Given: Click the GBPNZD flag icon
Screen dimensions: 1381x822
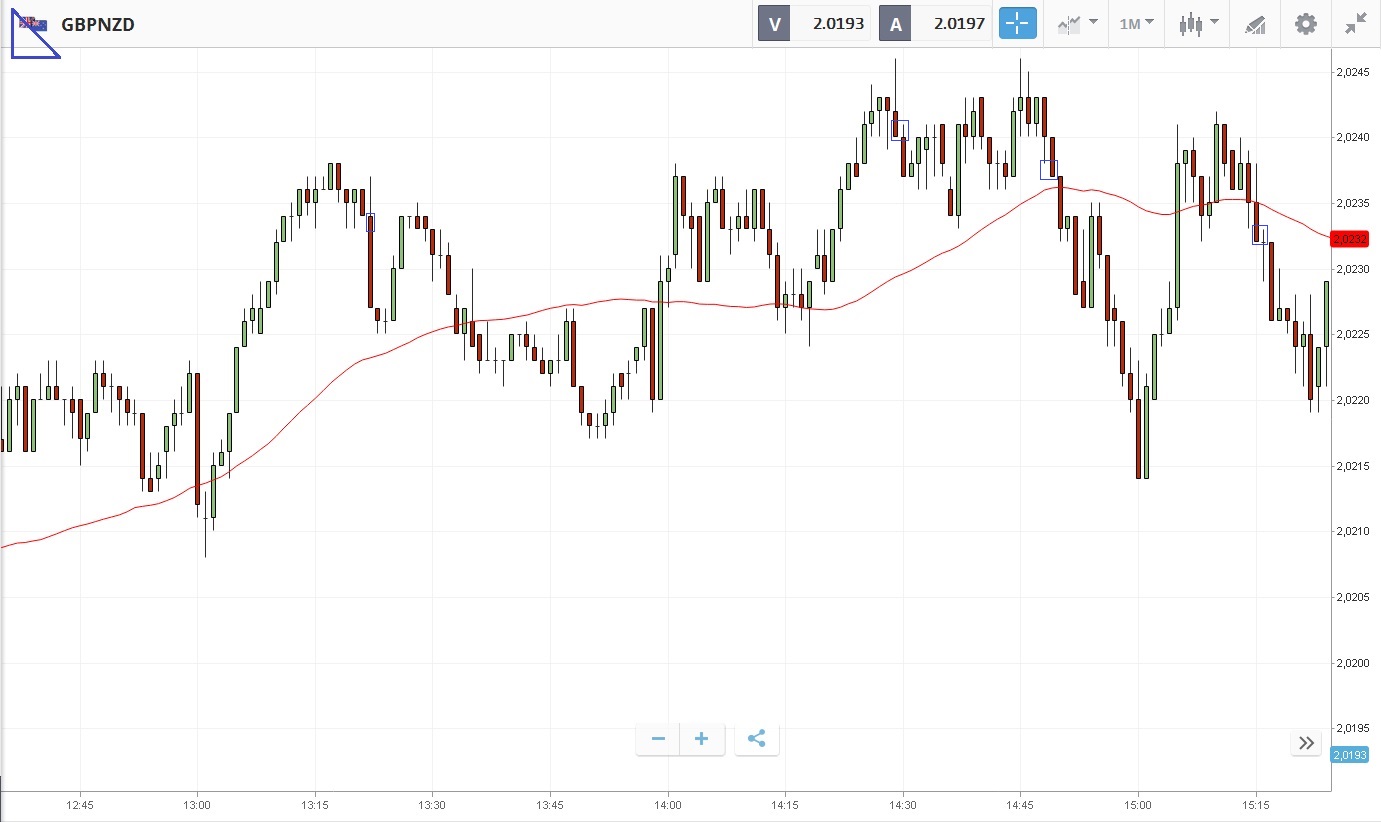Looking at the screenshot, I should [x=33, y=24].
